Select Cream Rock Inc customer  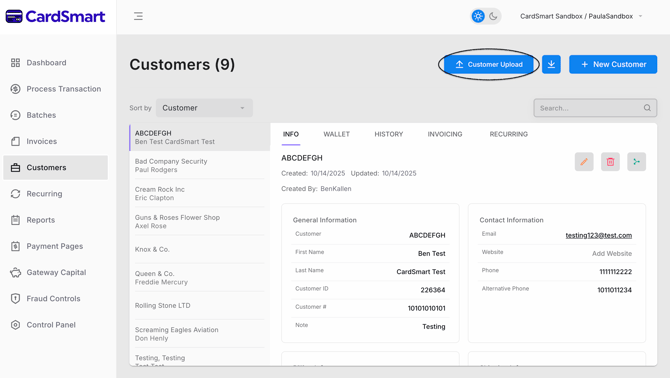[x=200, y=193]
